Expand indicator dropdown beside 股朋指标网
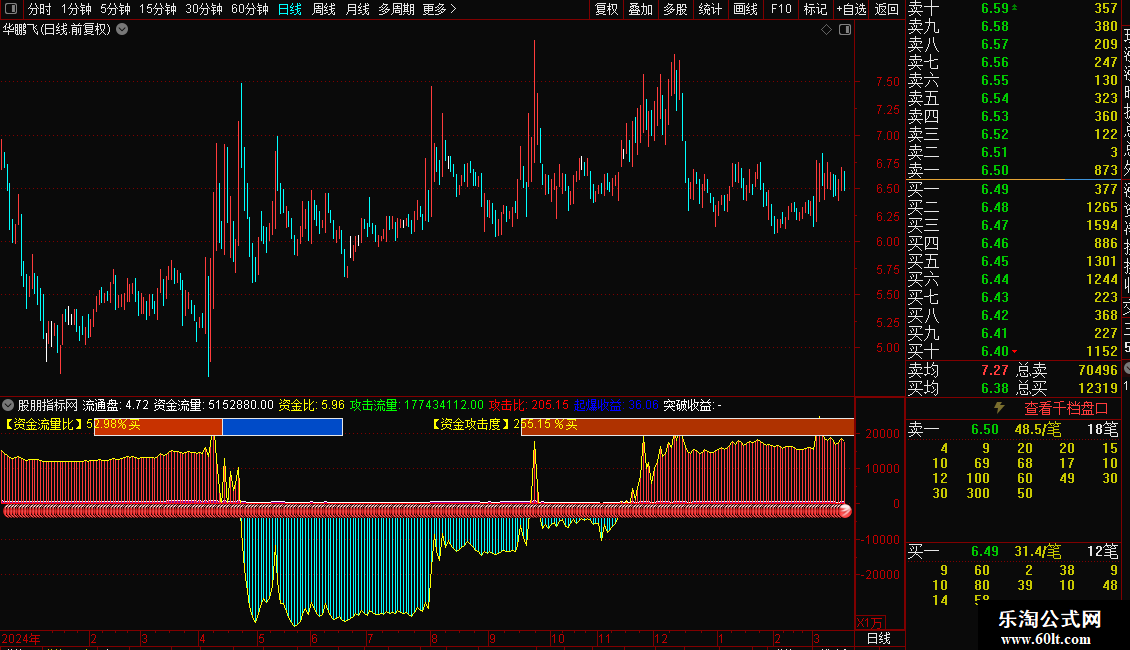Screen dimensions: 1130x650 tap(8, 405)
